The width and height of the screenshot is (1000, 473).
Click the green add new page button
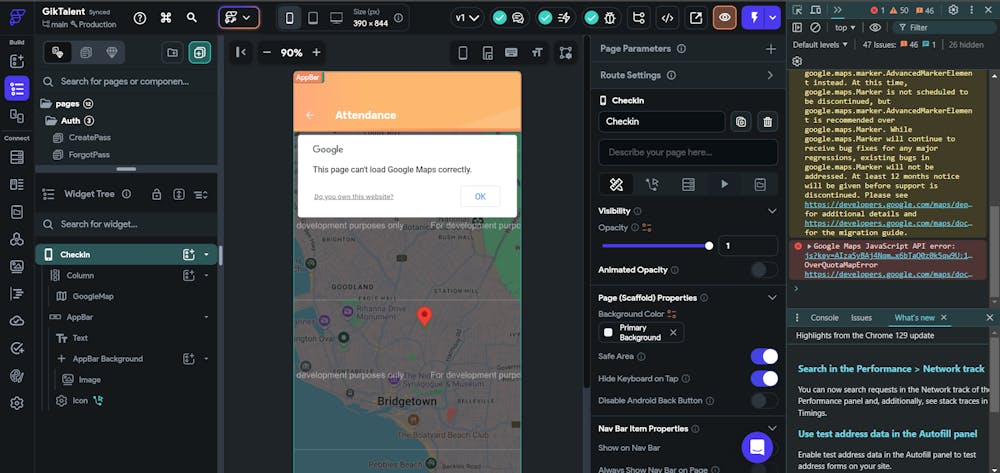coord(200,52)
